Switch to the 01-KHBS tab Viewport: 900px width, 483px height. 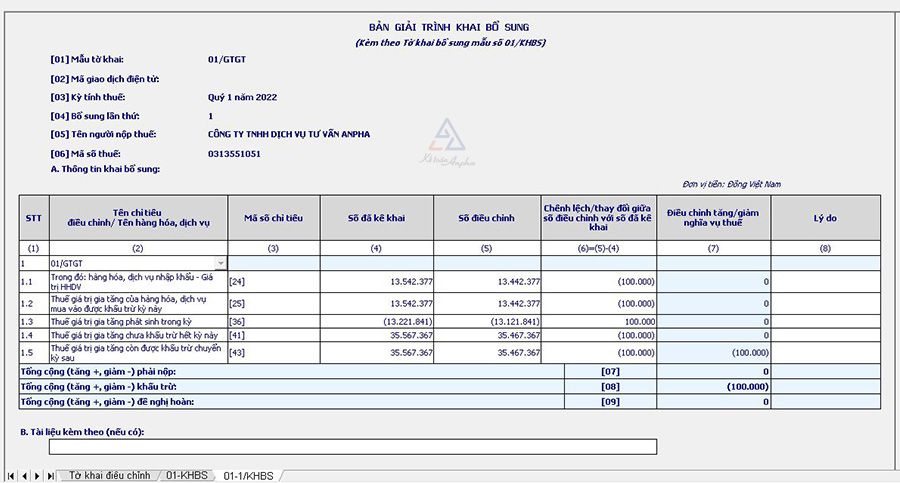click(186, 475)
